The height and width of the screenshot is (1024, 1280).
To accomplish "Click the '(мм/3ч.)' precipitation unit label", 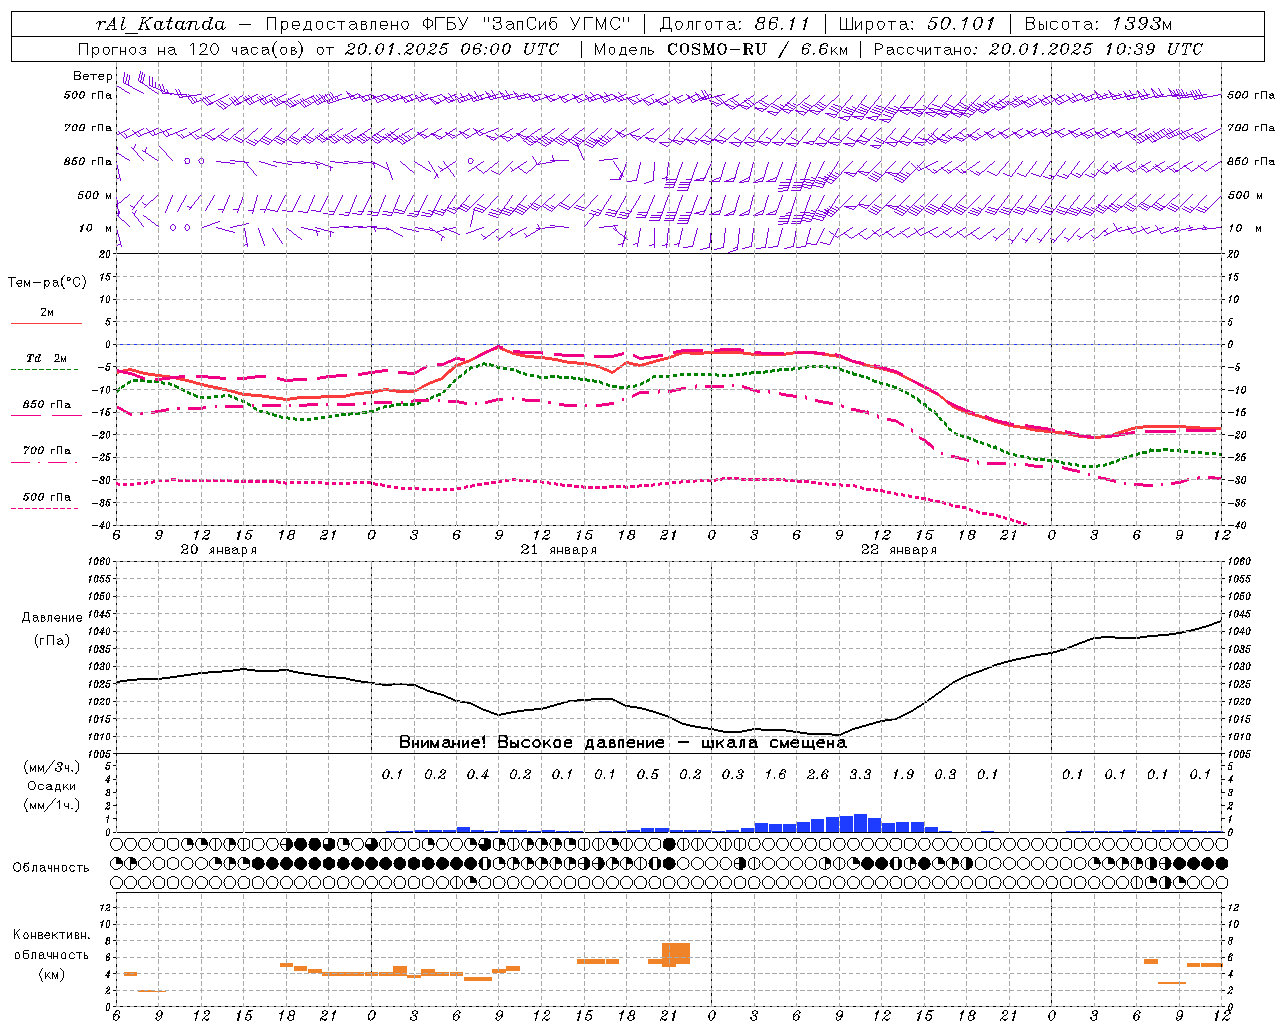I will click(x=51, y=767).
